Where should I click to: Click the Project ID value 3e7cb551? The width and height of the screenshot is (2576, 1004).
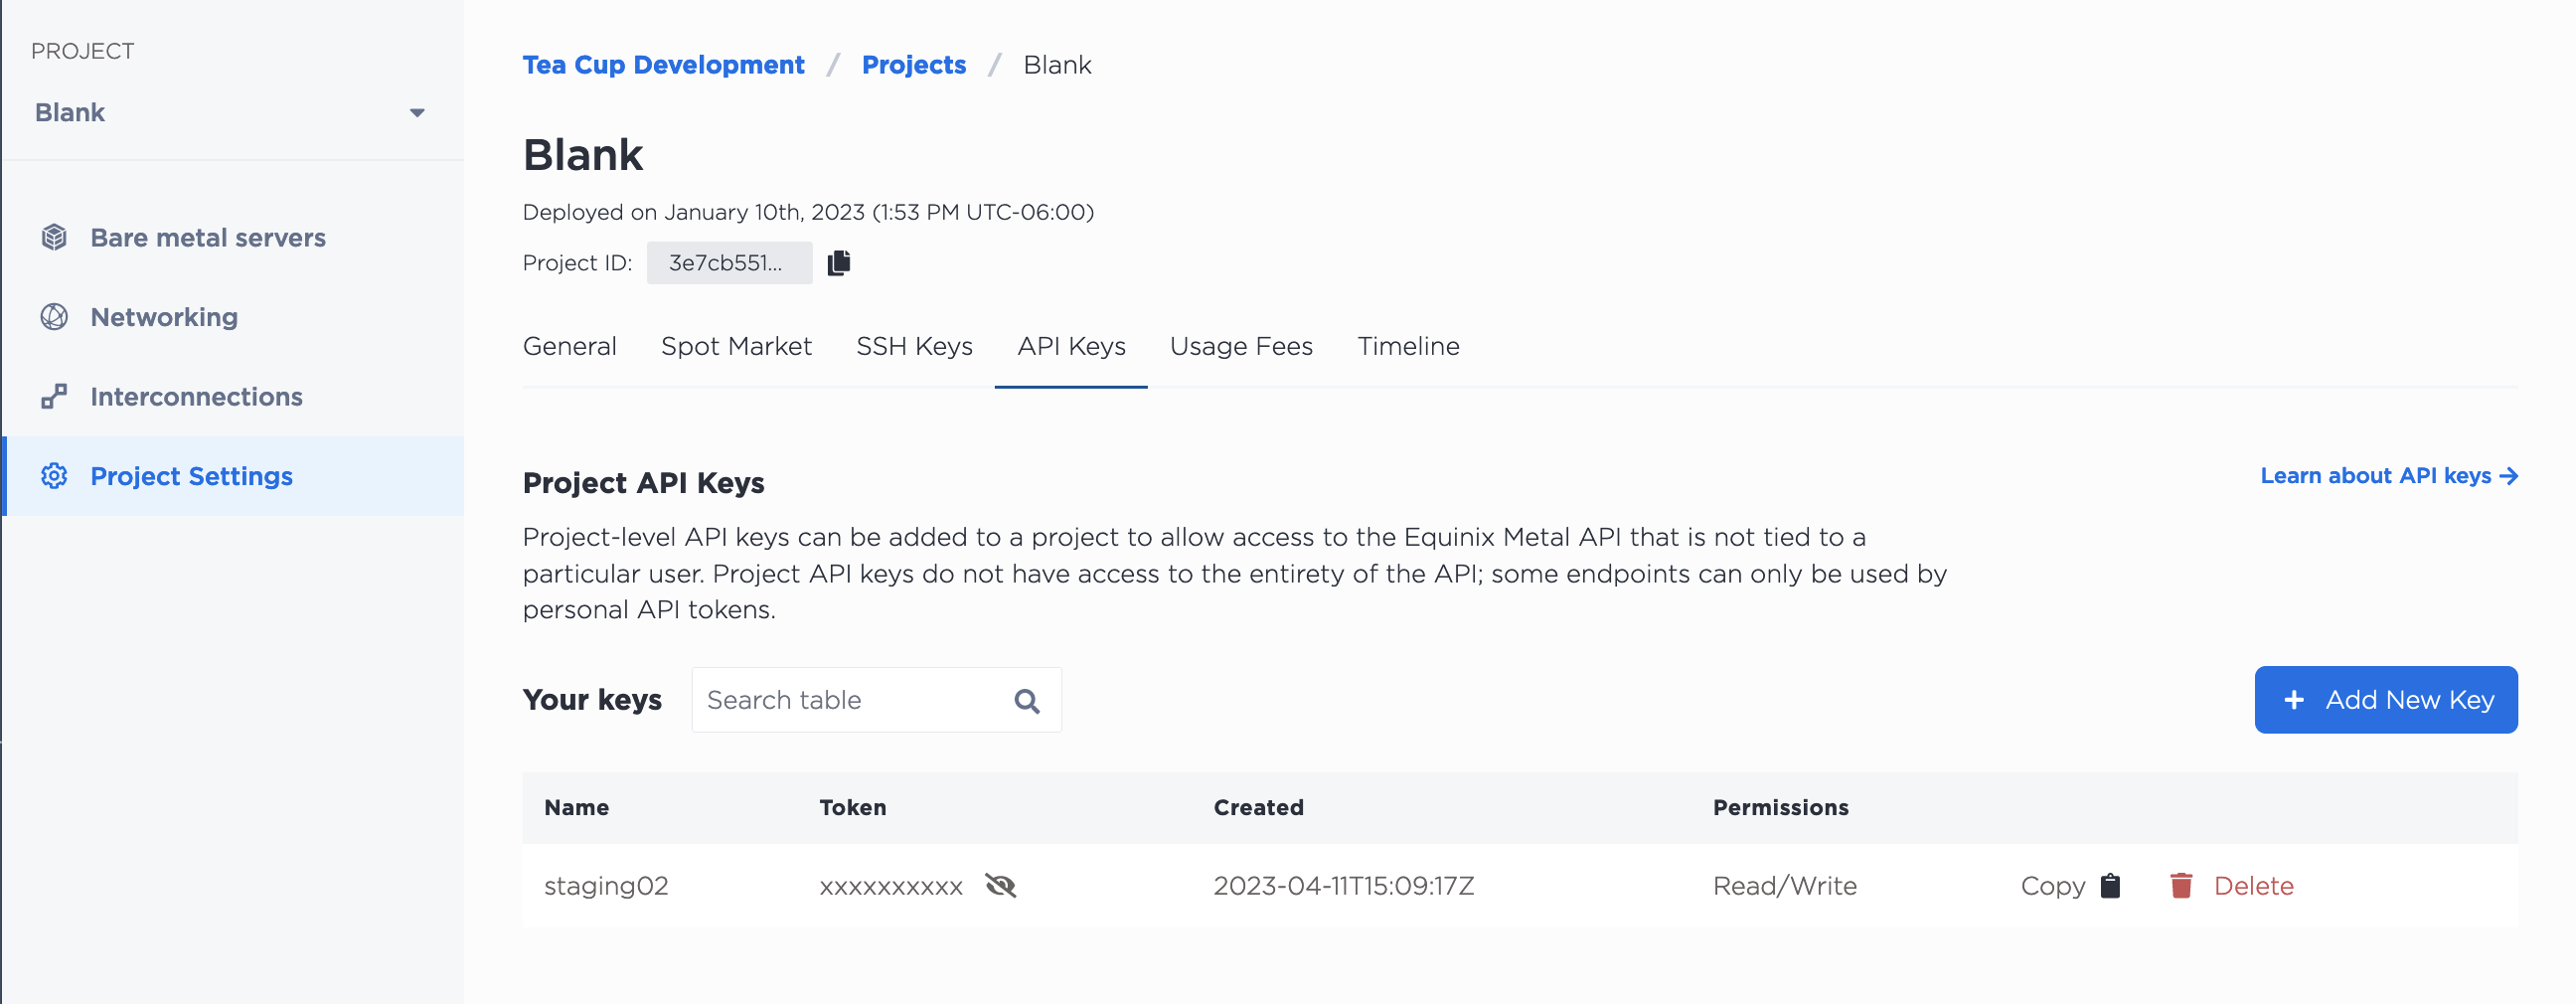[x=729, y=263]
